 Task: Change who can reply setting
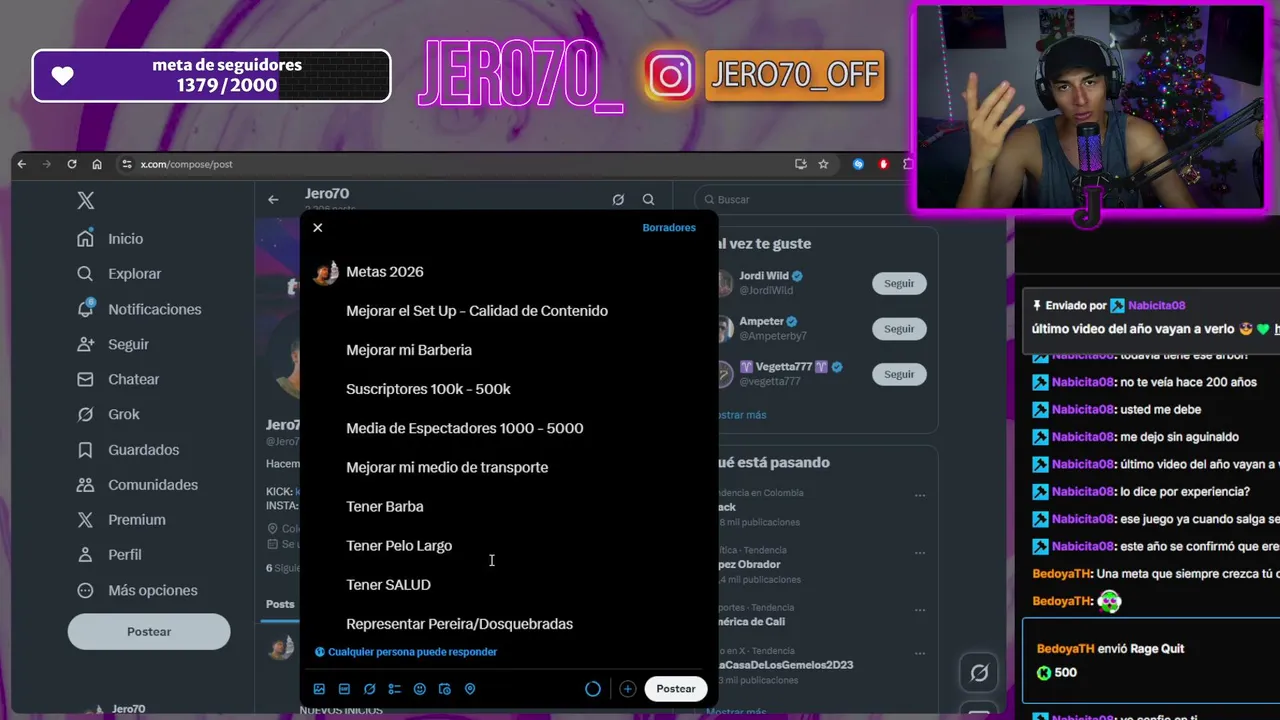click(406, 652)
